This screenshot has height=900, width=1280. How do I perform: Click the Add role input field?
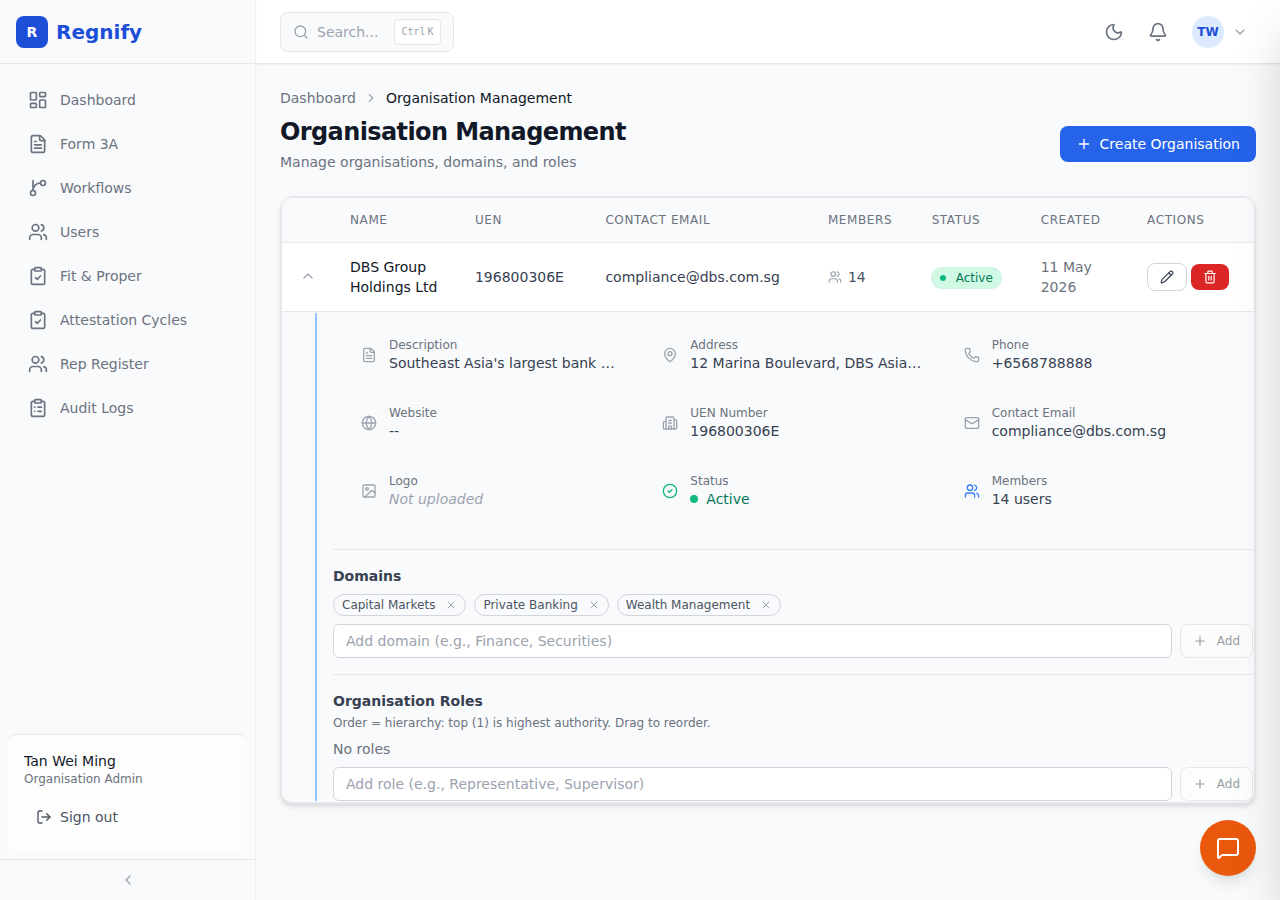752,784
